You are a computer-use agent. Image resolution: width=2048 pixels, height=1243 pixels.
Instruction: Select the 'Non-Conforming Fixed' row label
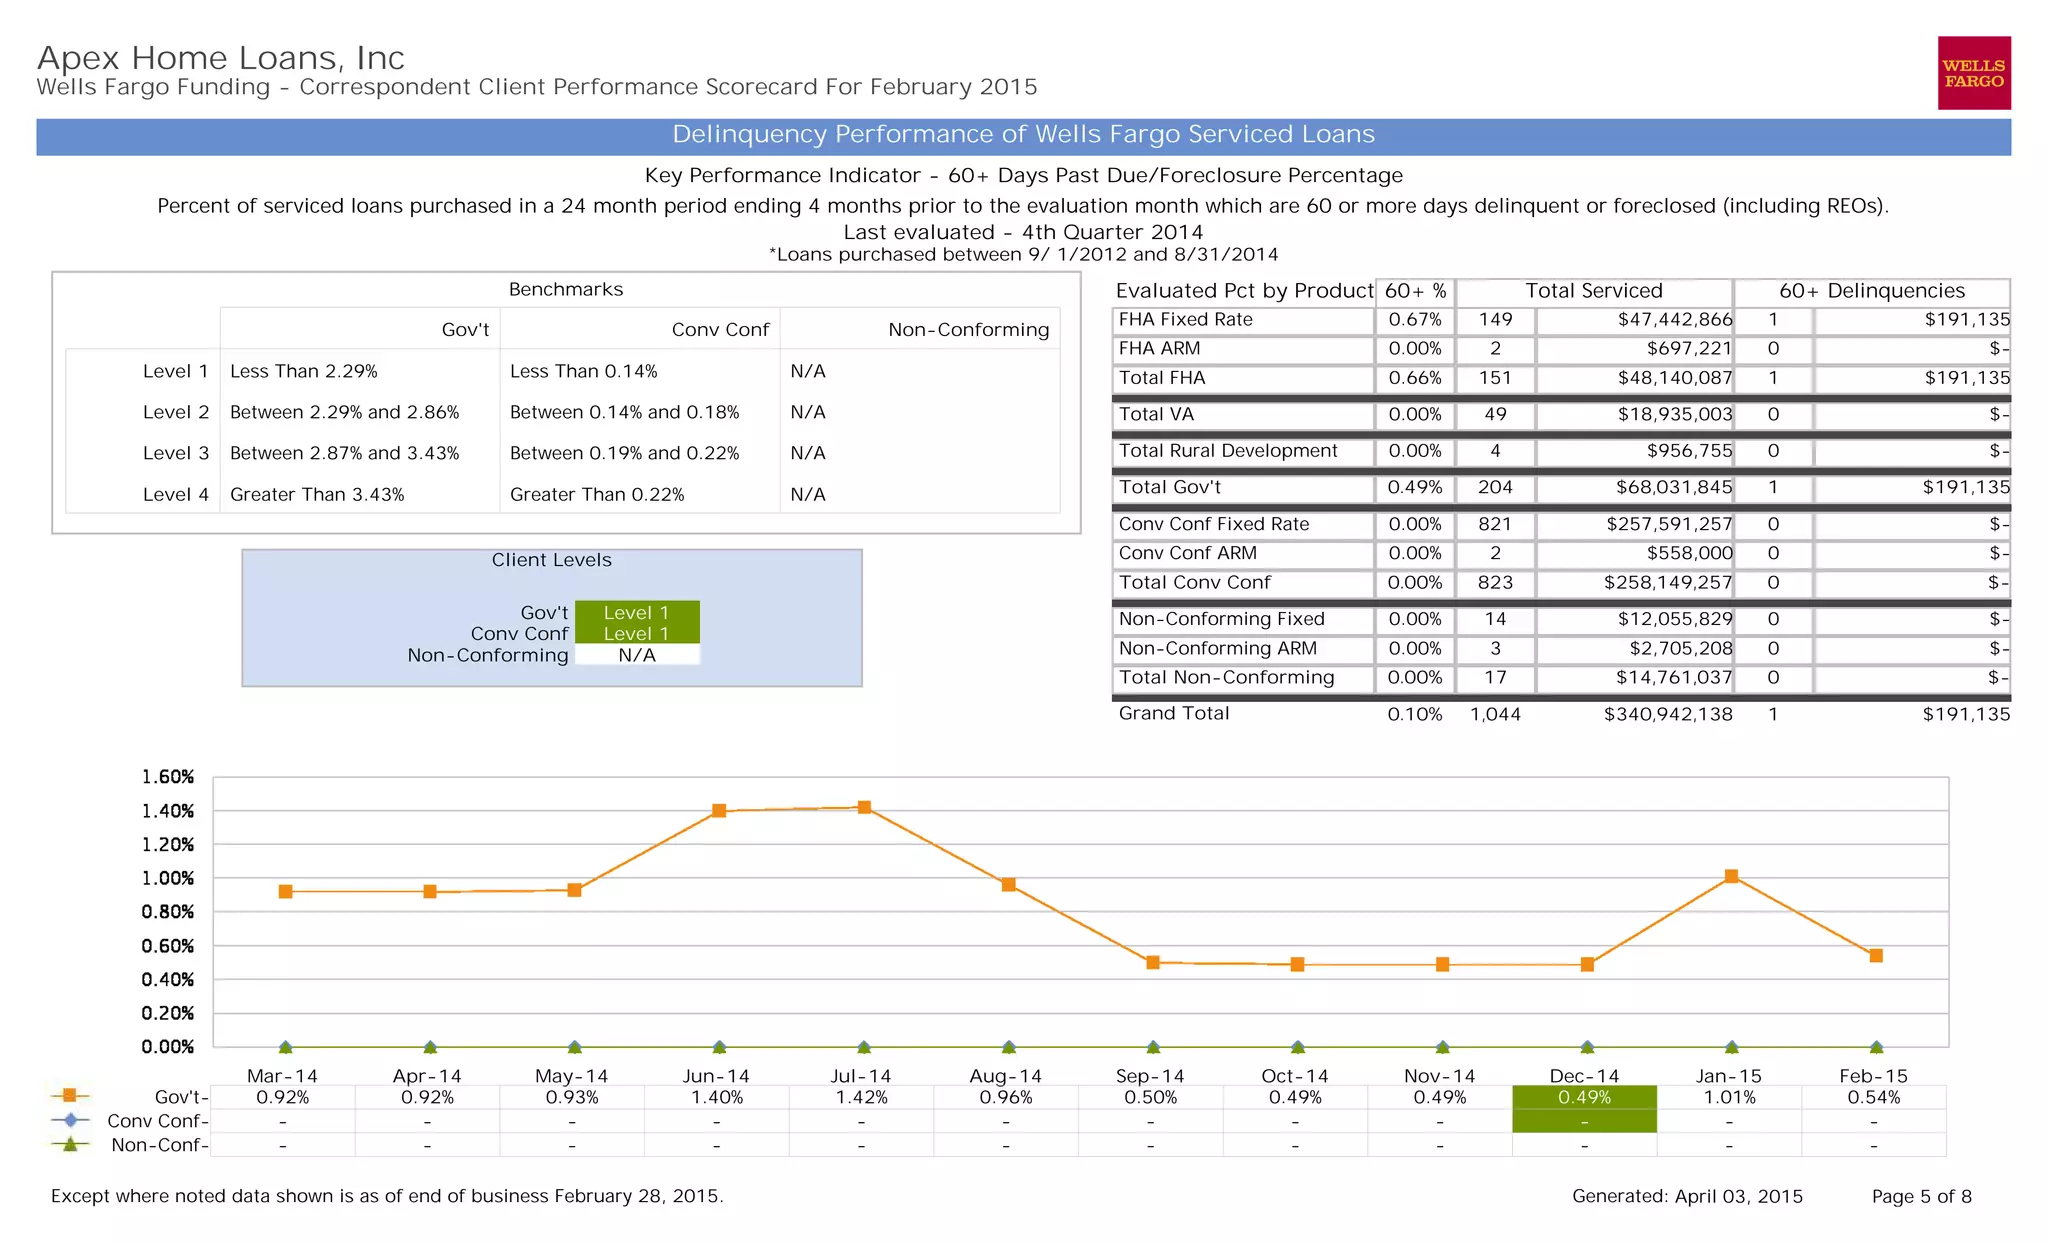1221,619
